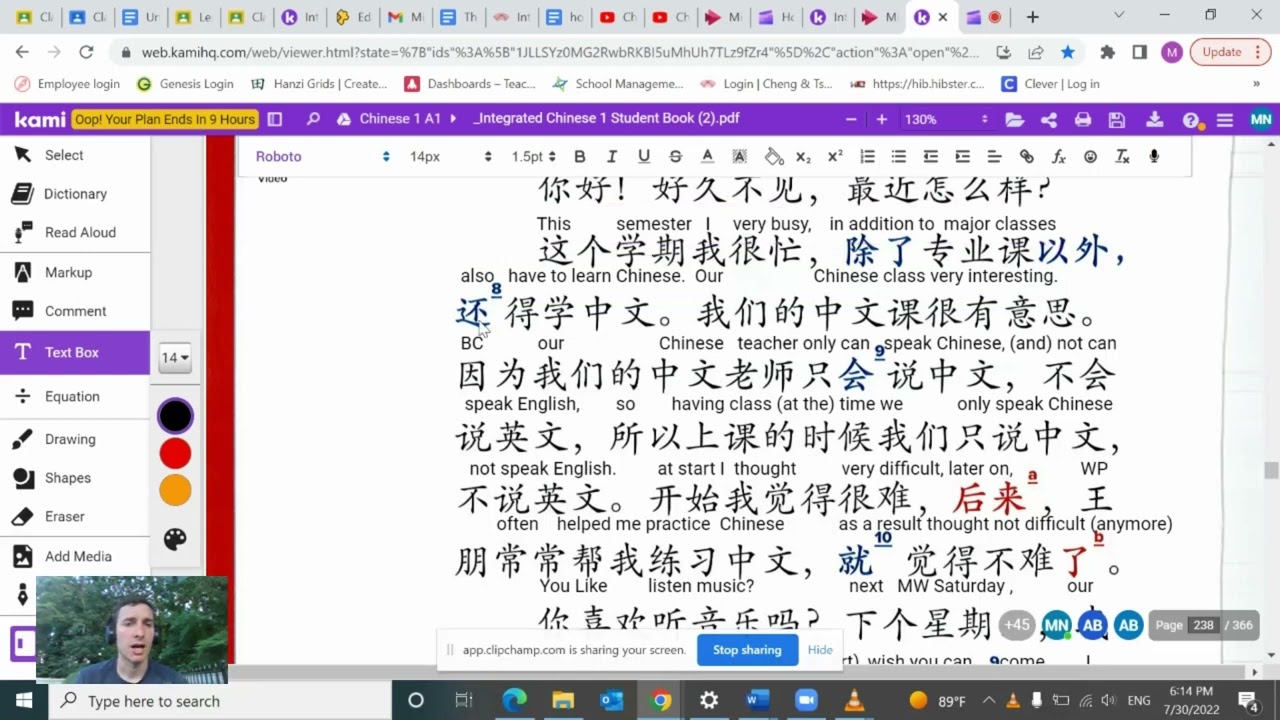The width and height of the screenshot is (1280, 720).
Task: Zoom out with the minus button
Action: pyautogui.click(x=851, y=119)
